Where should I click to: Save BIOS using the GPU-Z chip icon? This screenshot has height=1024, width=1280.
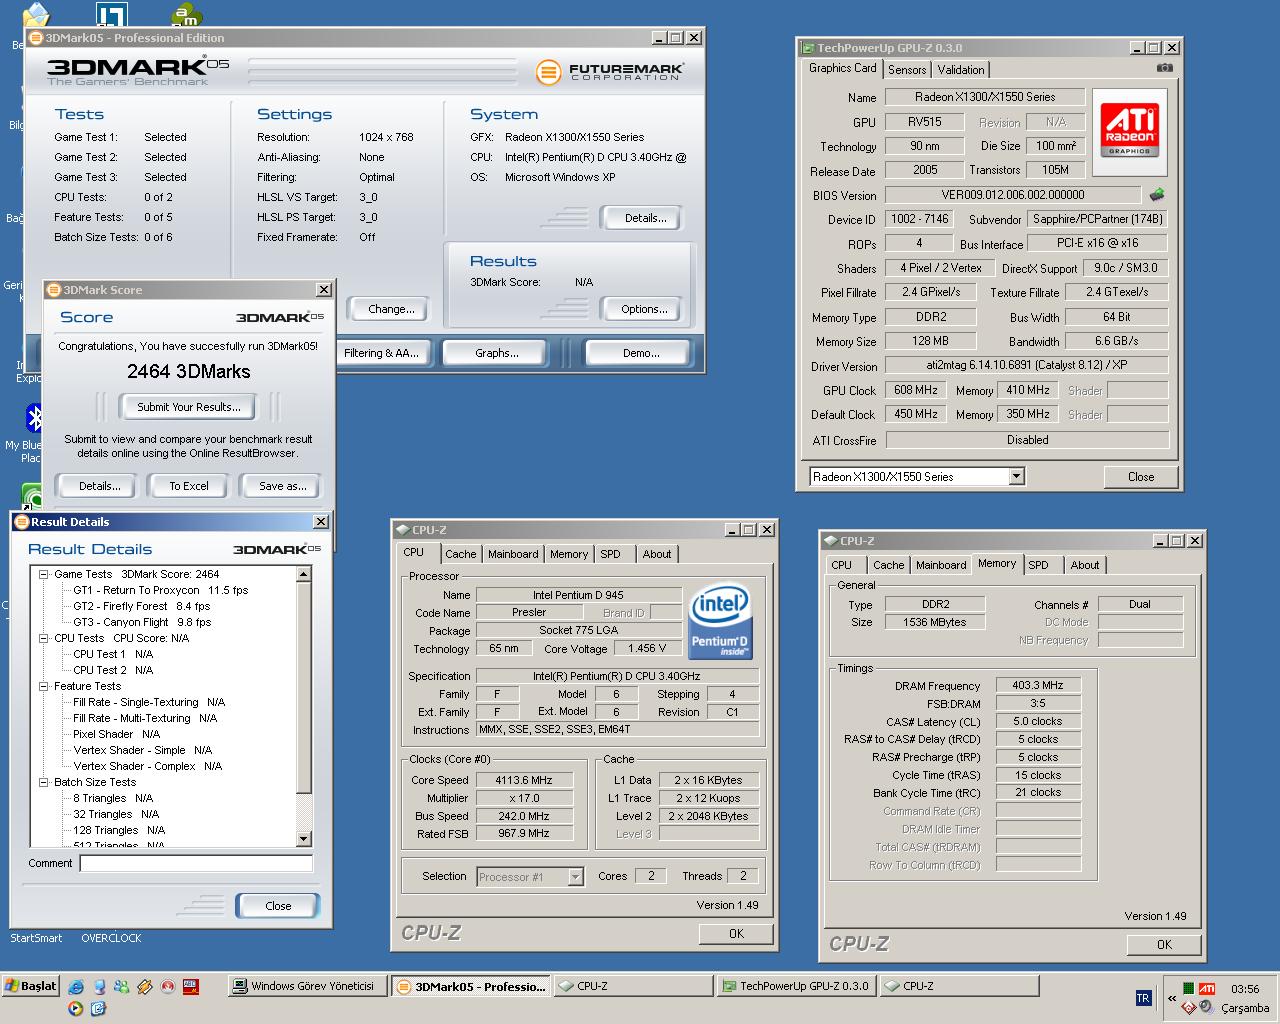1158,195
